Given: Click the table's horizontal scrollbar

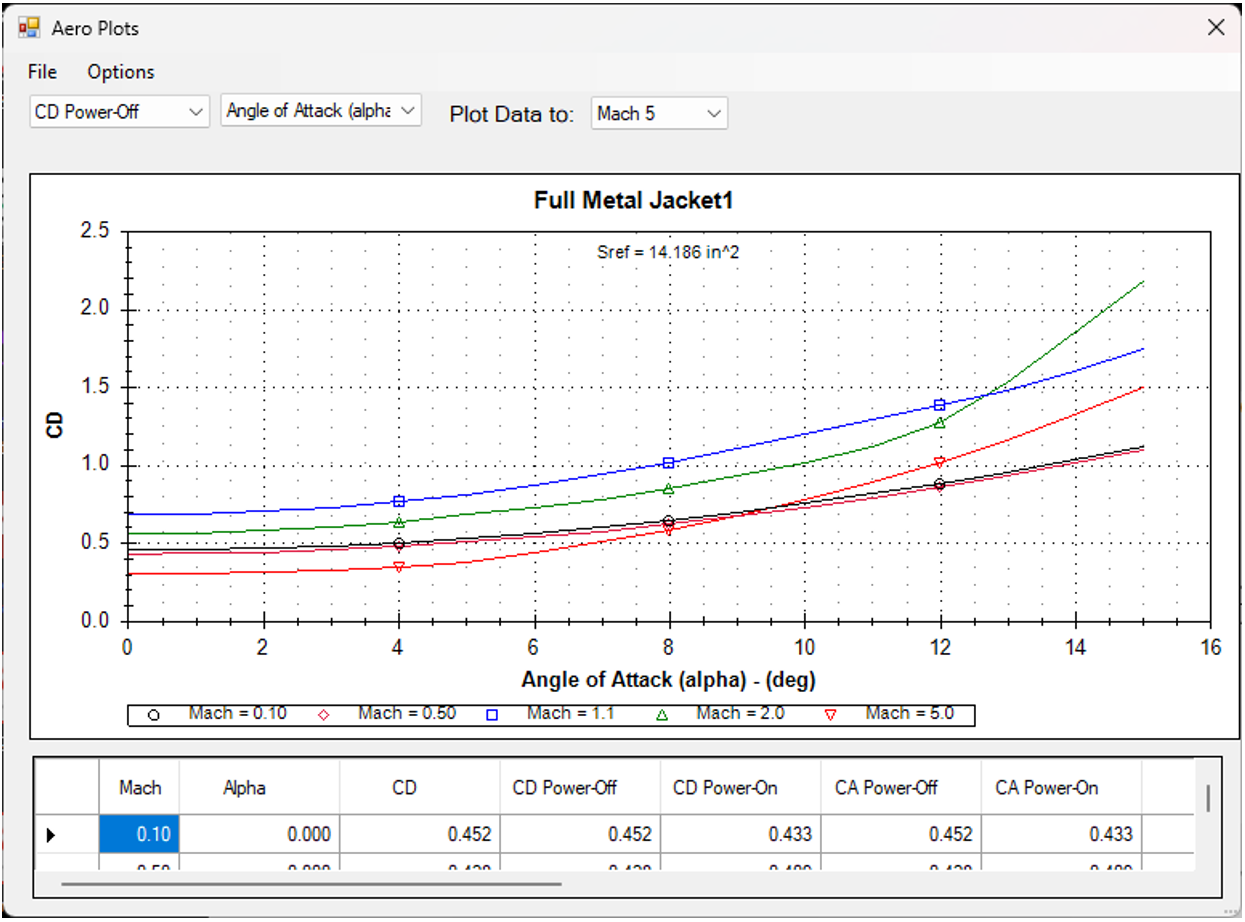Looking at the screenshot, I should [x=310, y=884].
